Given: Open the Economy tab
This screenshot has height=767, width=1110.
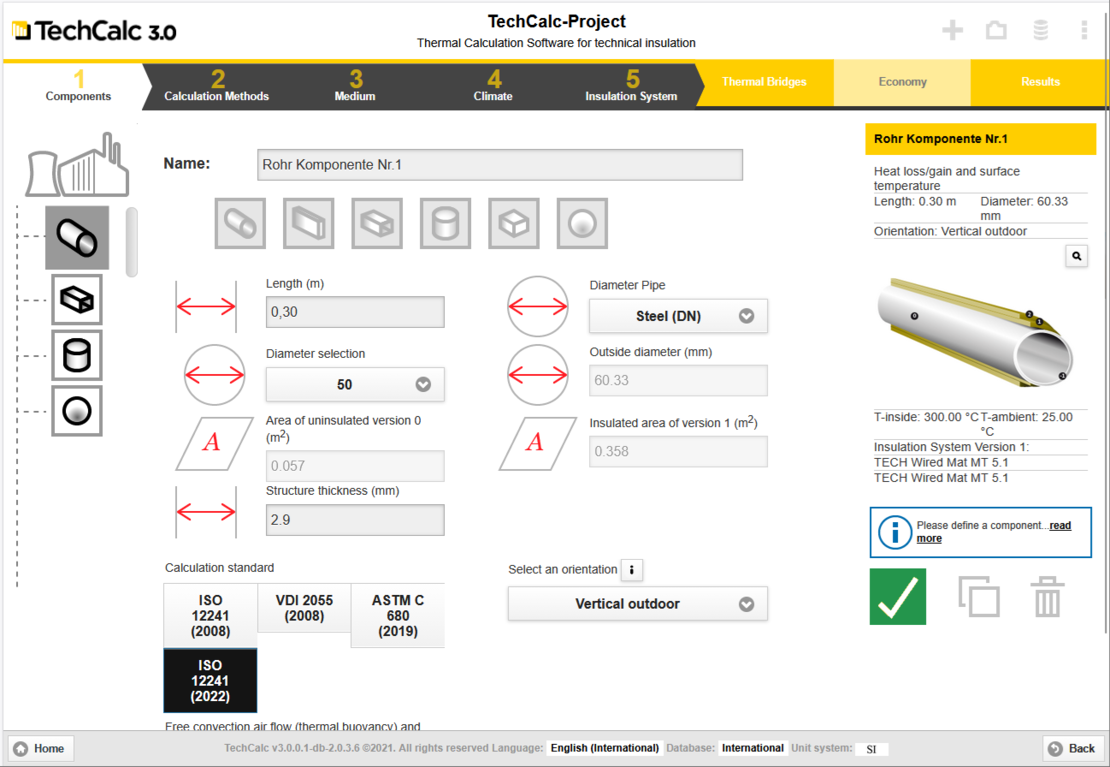Looking at the screenshot, I should (x=902, y=82).
